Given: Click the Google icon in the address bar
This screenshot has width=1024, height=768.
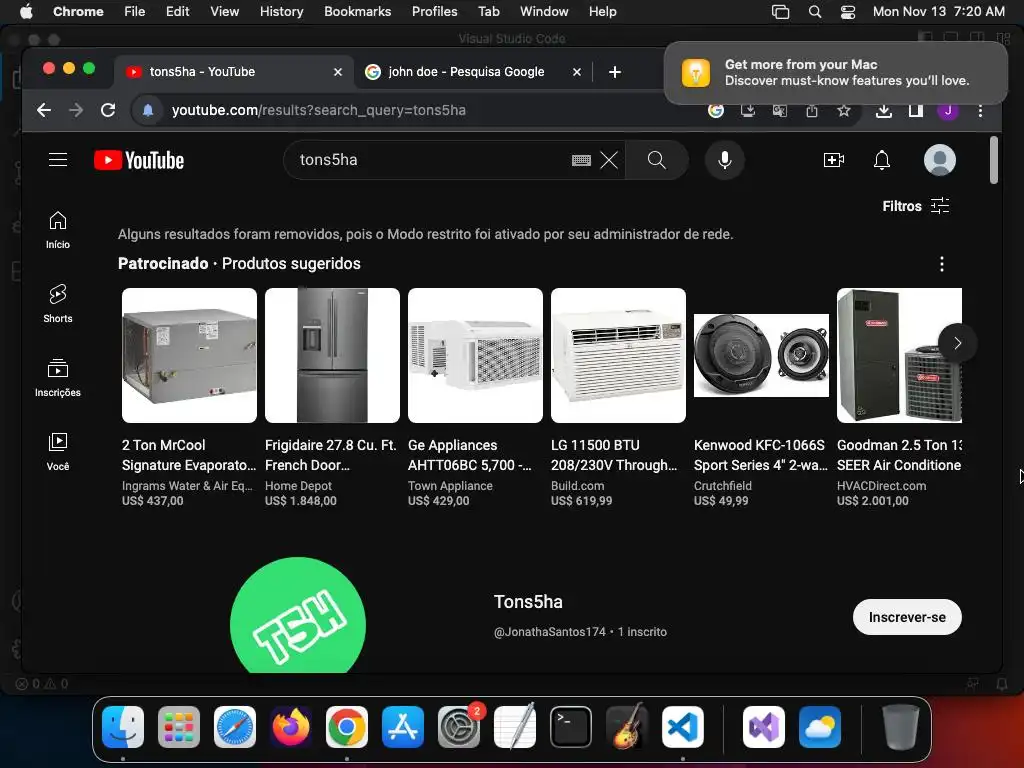Looking at the screenshot, I should point(716,110).
